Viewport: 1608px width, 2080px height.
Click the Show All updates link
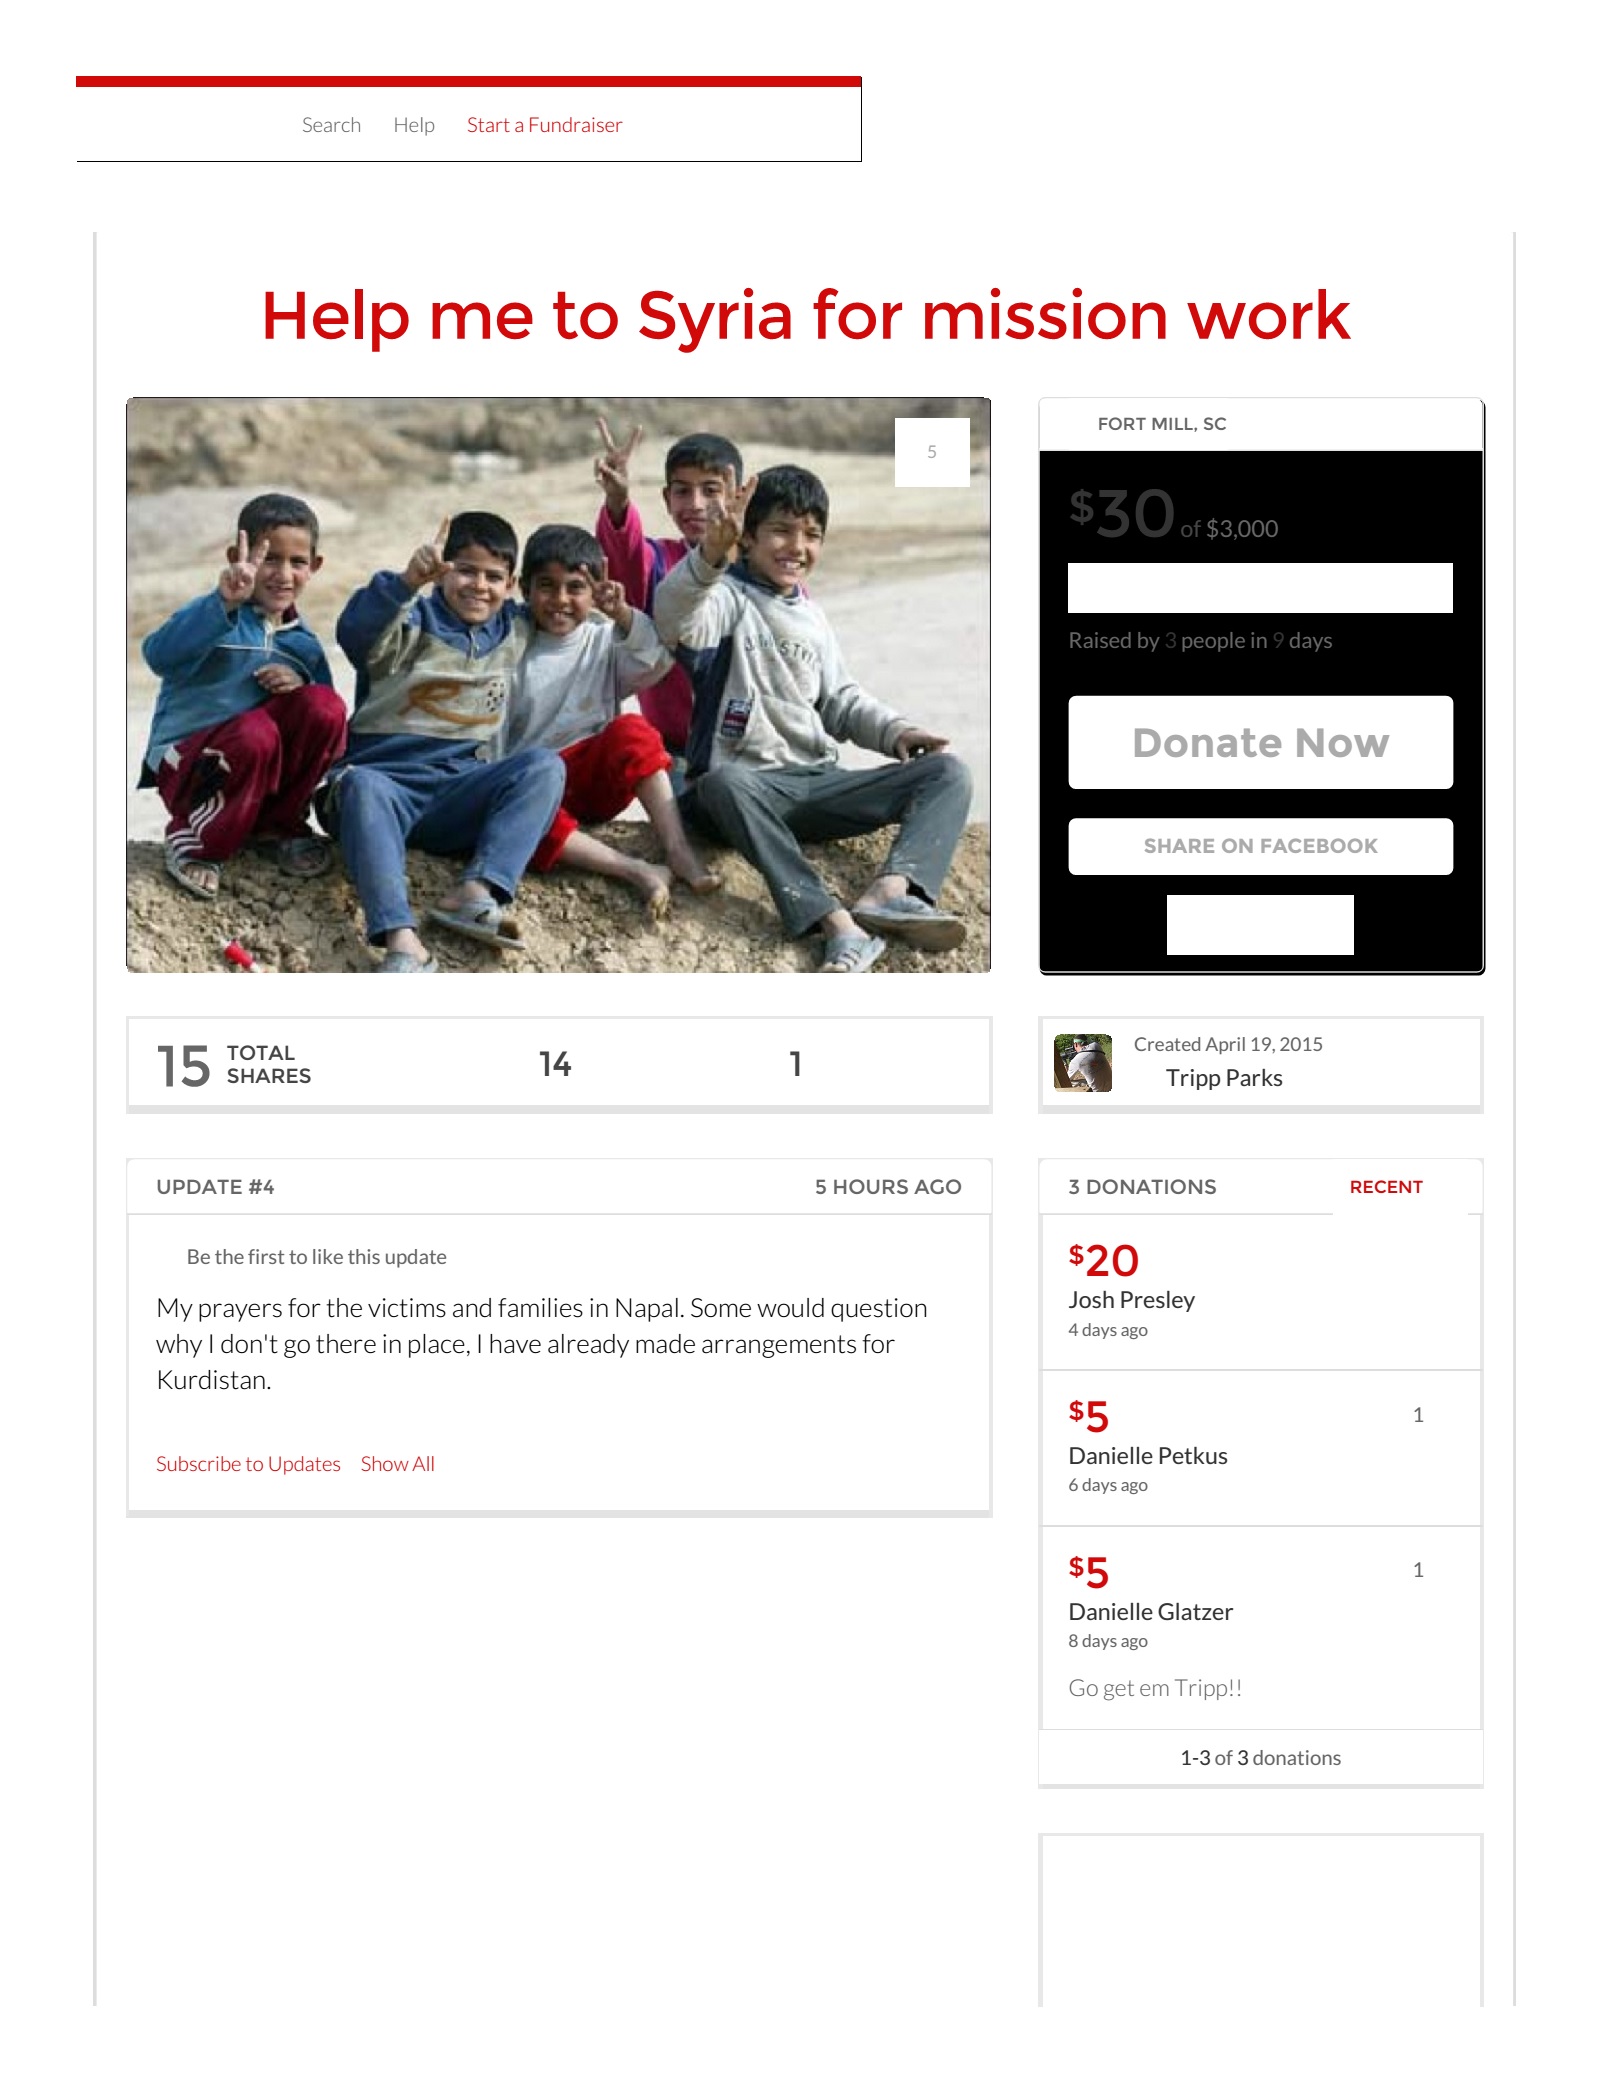(x=397, y=1464)
